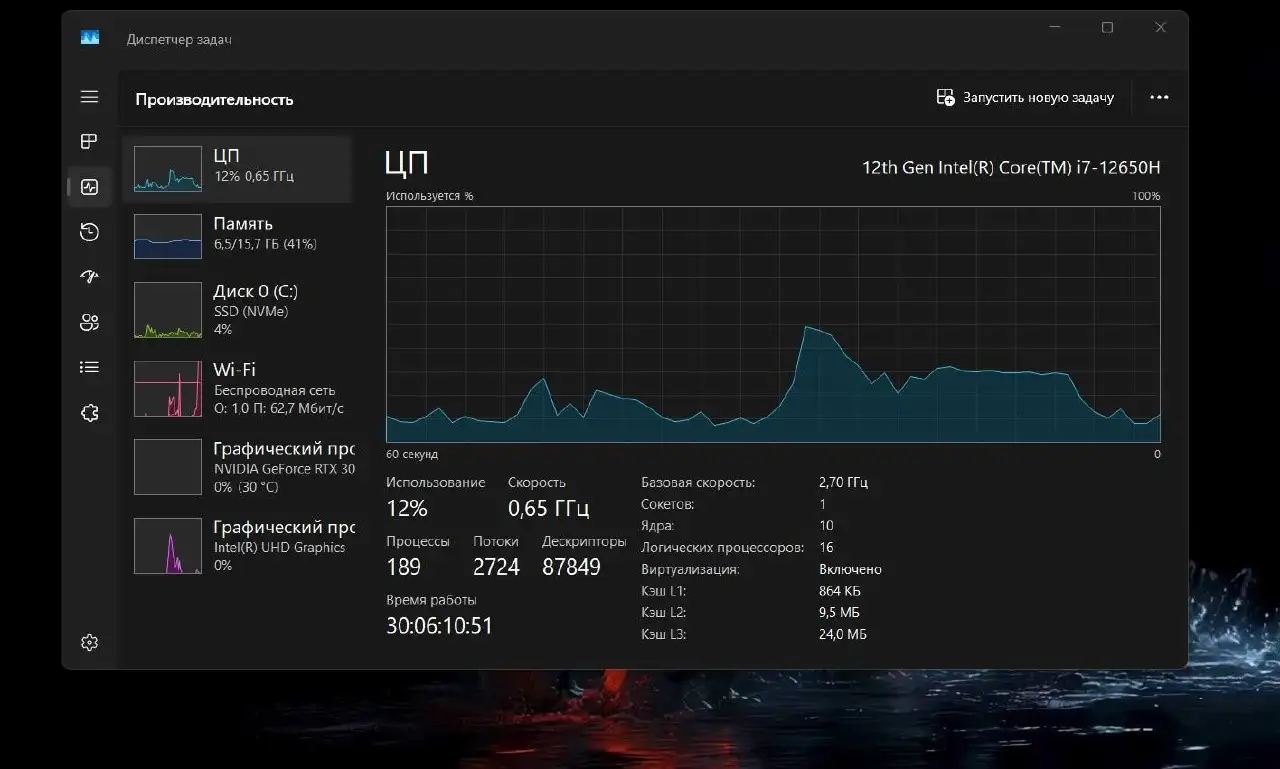Select the Performance page icon in sidebar
Viewport: 1280px width, 769px height.
click(90, 187)
